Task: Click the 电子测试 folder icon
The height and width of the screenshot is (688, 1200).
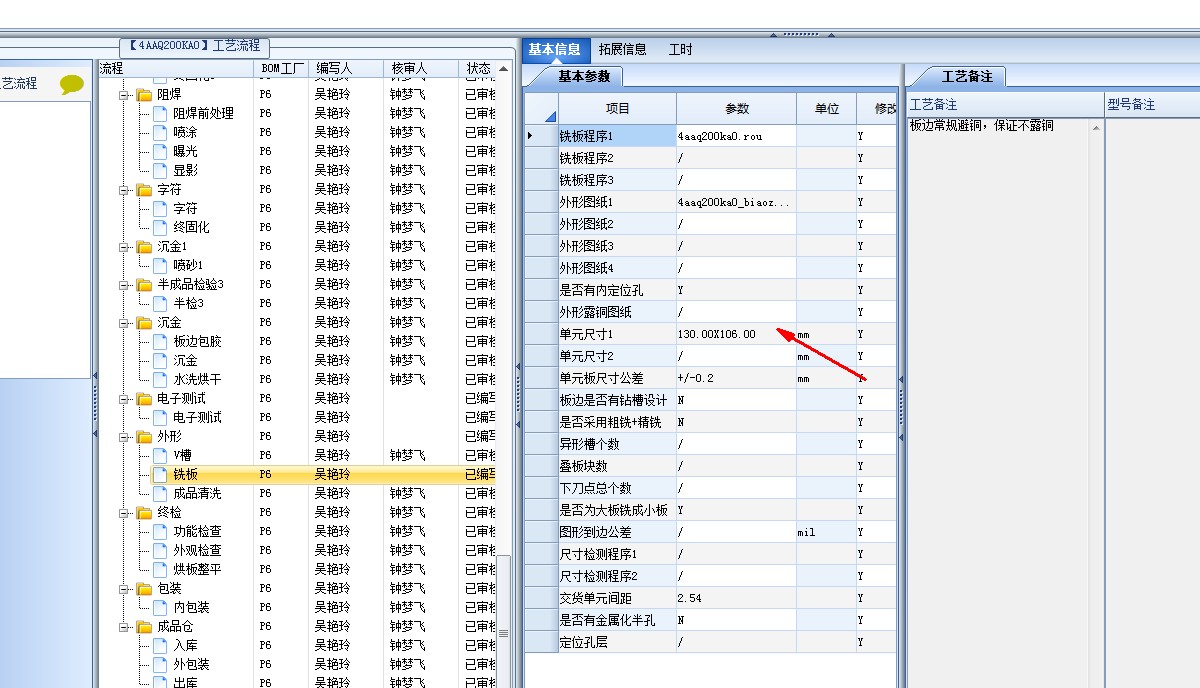Action: (144, 399)
